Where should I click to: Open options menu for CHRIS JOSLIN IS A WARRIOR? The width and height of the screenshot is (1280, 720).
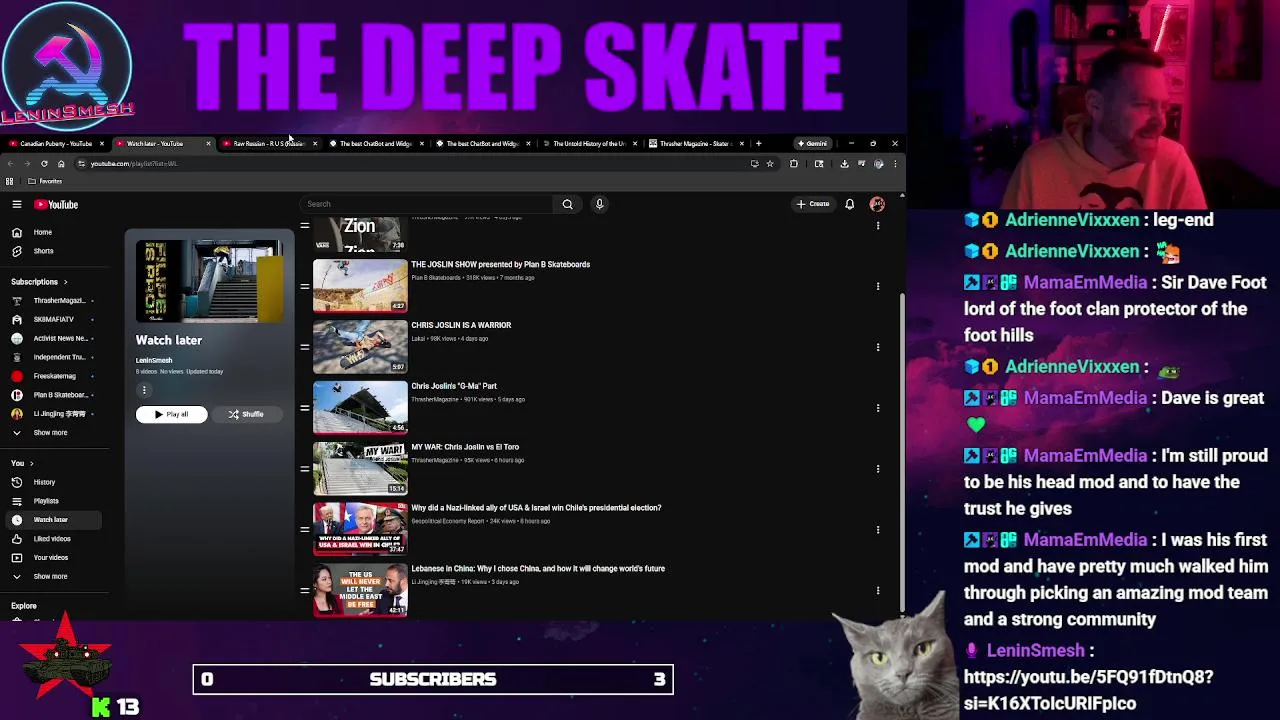pos(878,347)
